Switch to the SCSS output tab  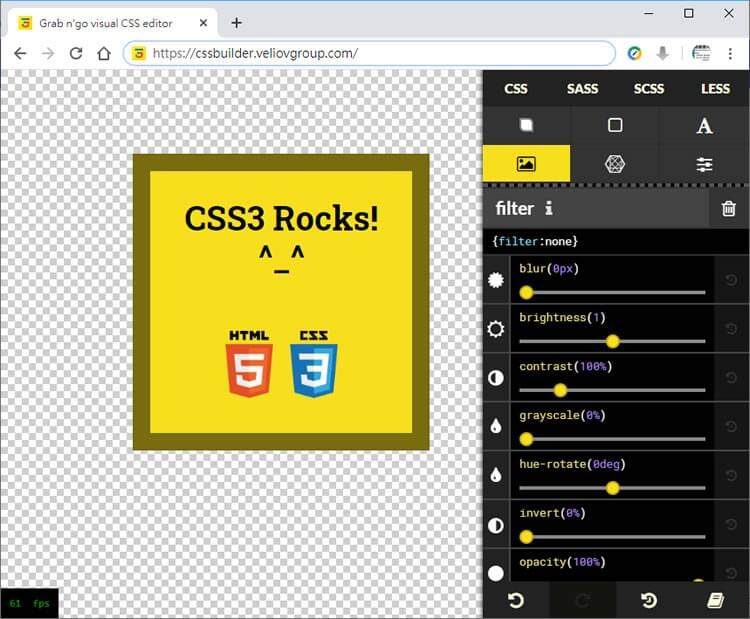click(x=649, y=88)
